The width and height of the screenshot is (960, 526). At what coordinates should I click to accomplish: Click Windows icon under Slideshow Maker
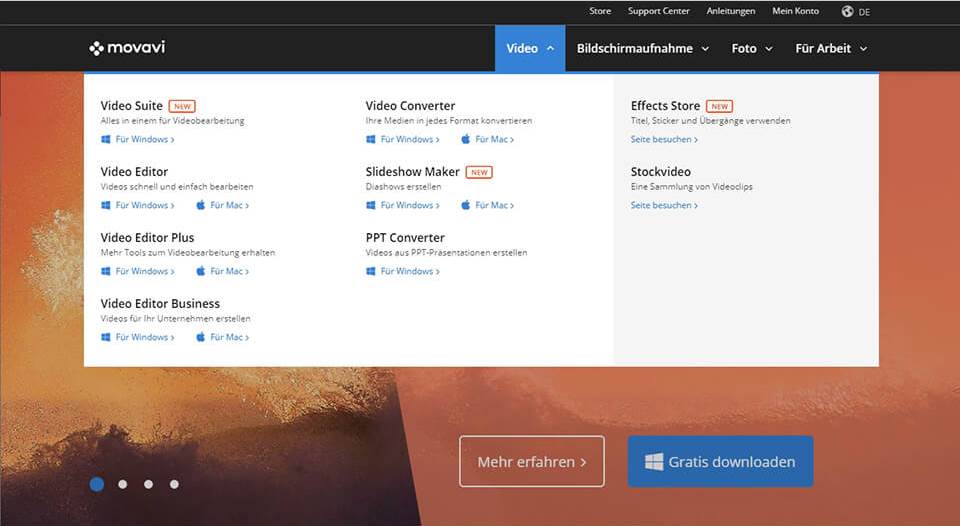coord(370,205)
